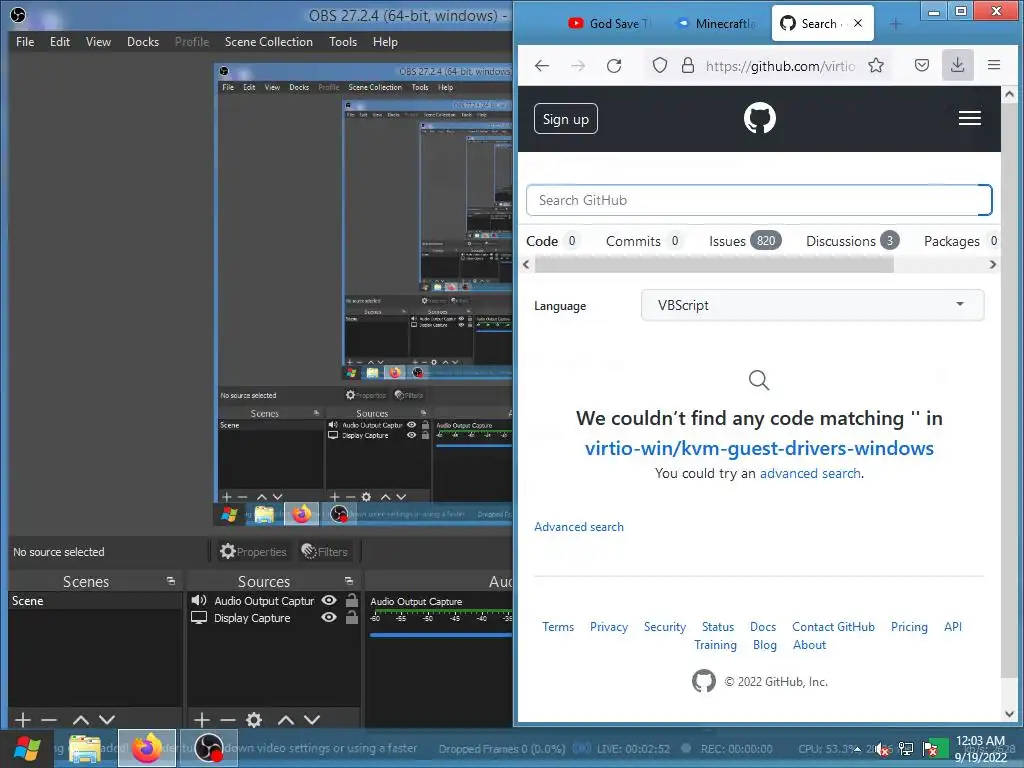The height and width of the screenshot is (768, 1024).
Task: Open the Pricing footer link
Action: 909,626
